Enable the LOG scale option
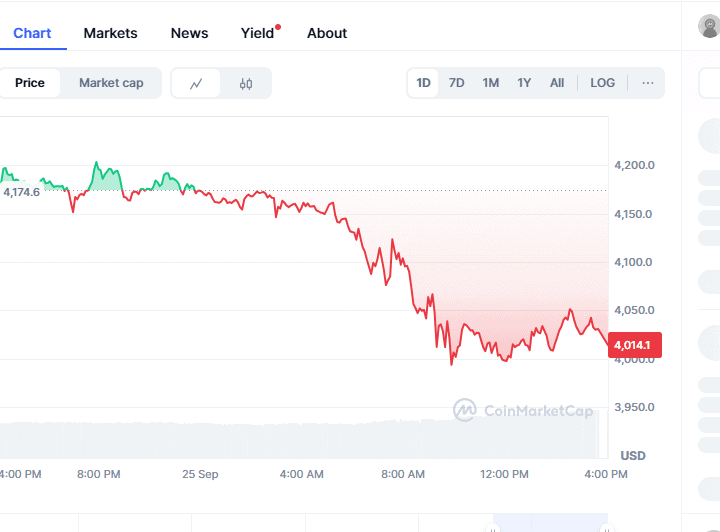This screenshot has width=720, height=532. 603,83
